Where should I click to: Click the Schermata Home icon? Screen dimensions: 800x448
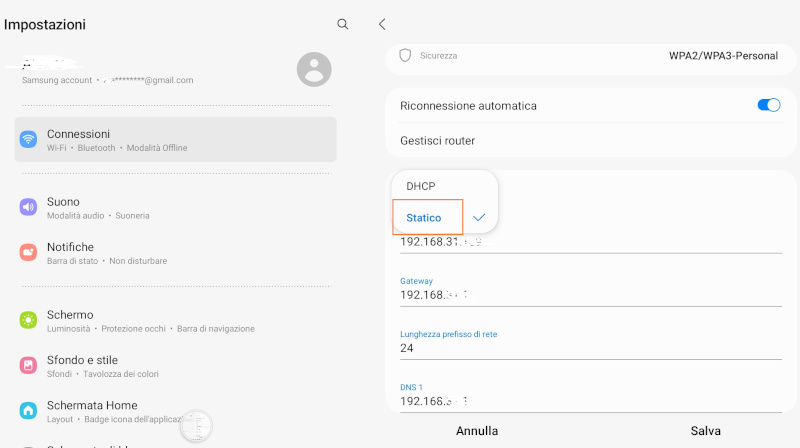pyautogui.click(x=28, y=410)
